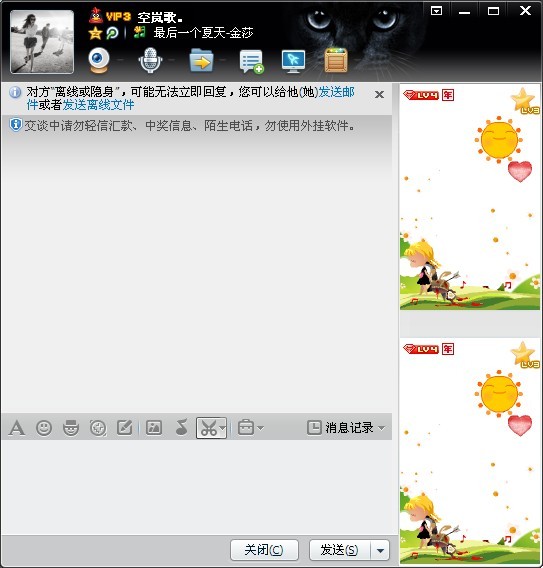This screenshot has height=568, width=543.
Task: Follow the 发送离线文件 link
Action: 99,105
